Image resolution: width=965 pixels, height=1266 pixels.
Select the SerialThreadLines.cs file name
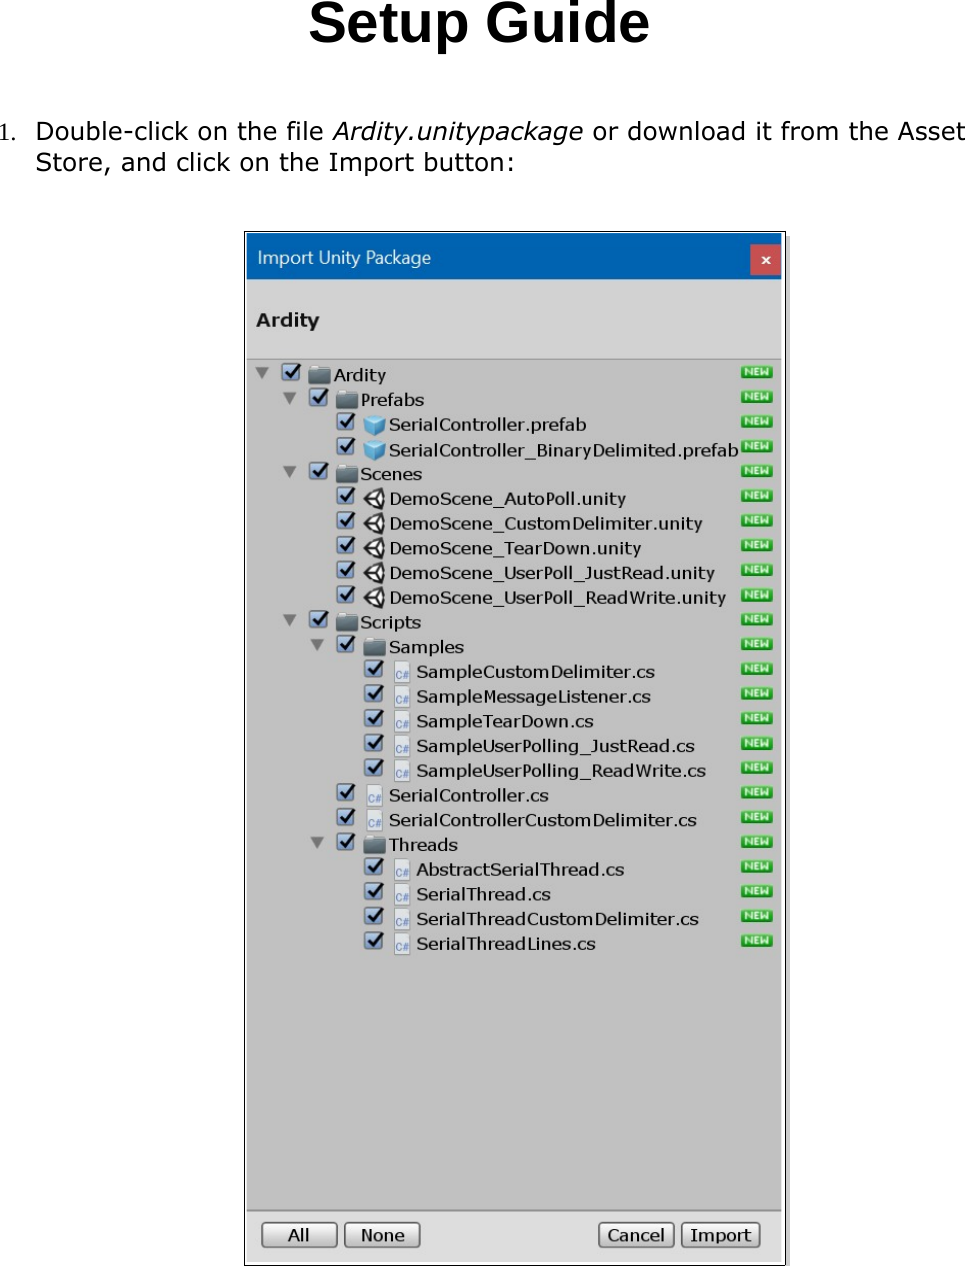506,944
